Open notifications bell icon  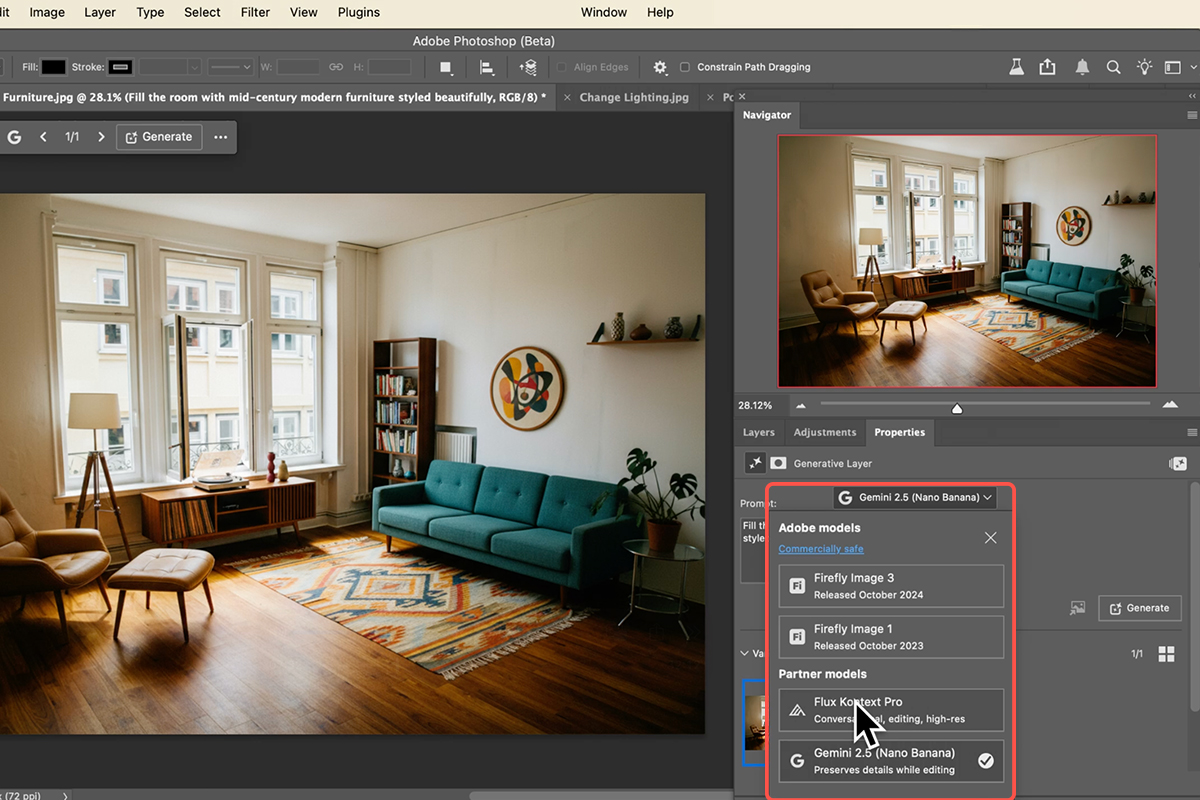[x=1082, y=67]
